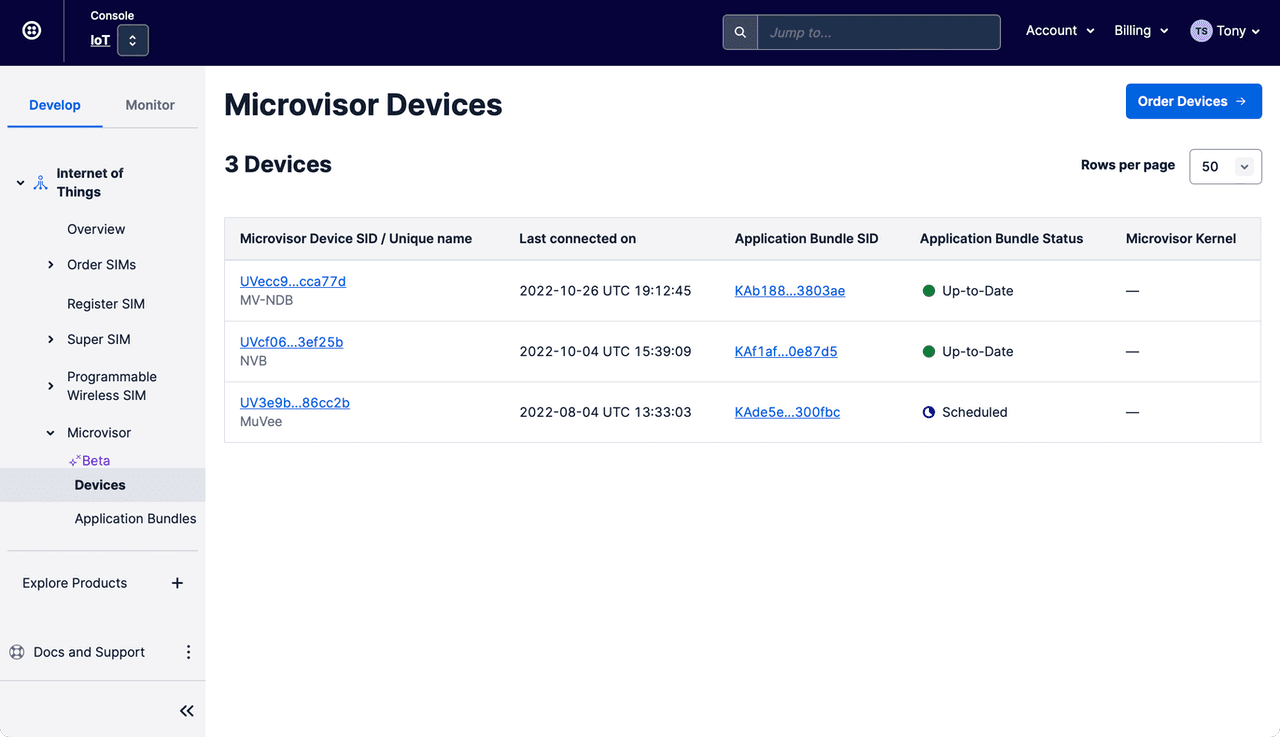
Task: Click the search magnifier in the Jump to bar
Action: pyautogui.click(x=739, y=31)
